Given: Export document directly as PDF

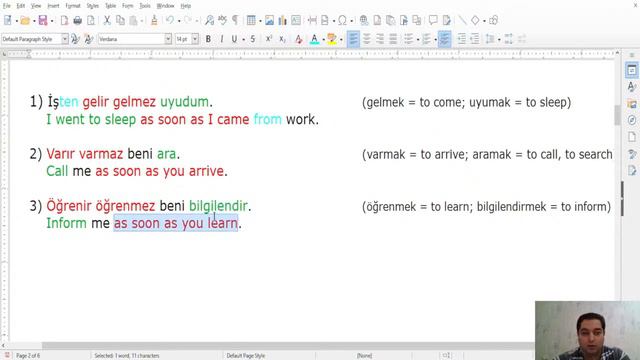Looking at the screenshot, I should click(x=64, y=20).
